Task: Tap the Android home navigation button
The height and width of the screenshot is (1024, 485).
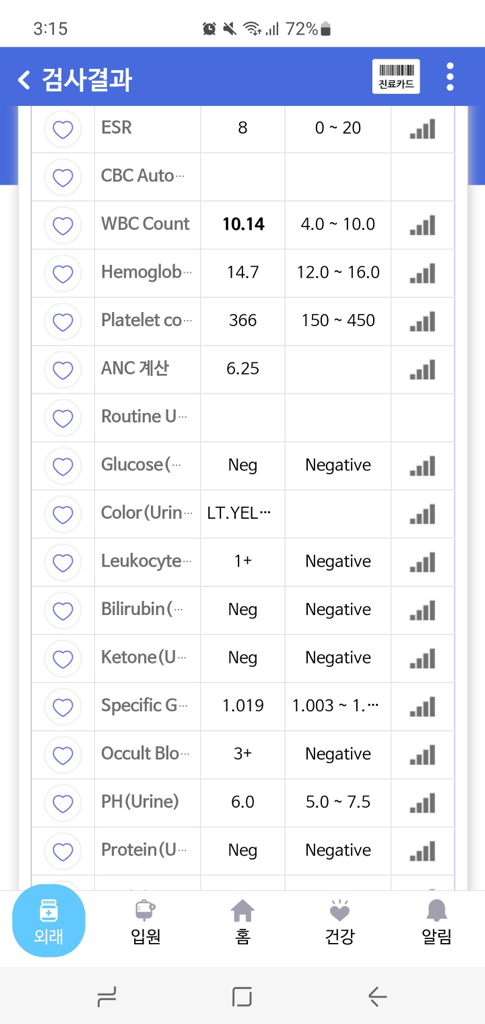Action: [x=242, y=997]
